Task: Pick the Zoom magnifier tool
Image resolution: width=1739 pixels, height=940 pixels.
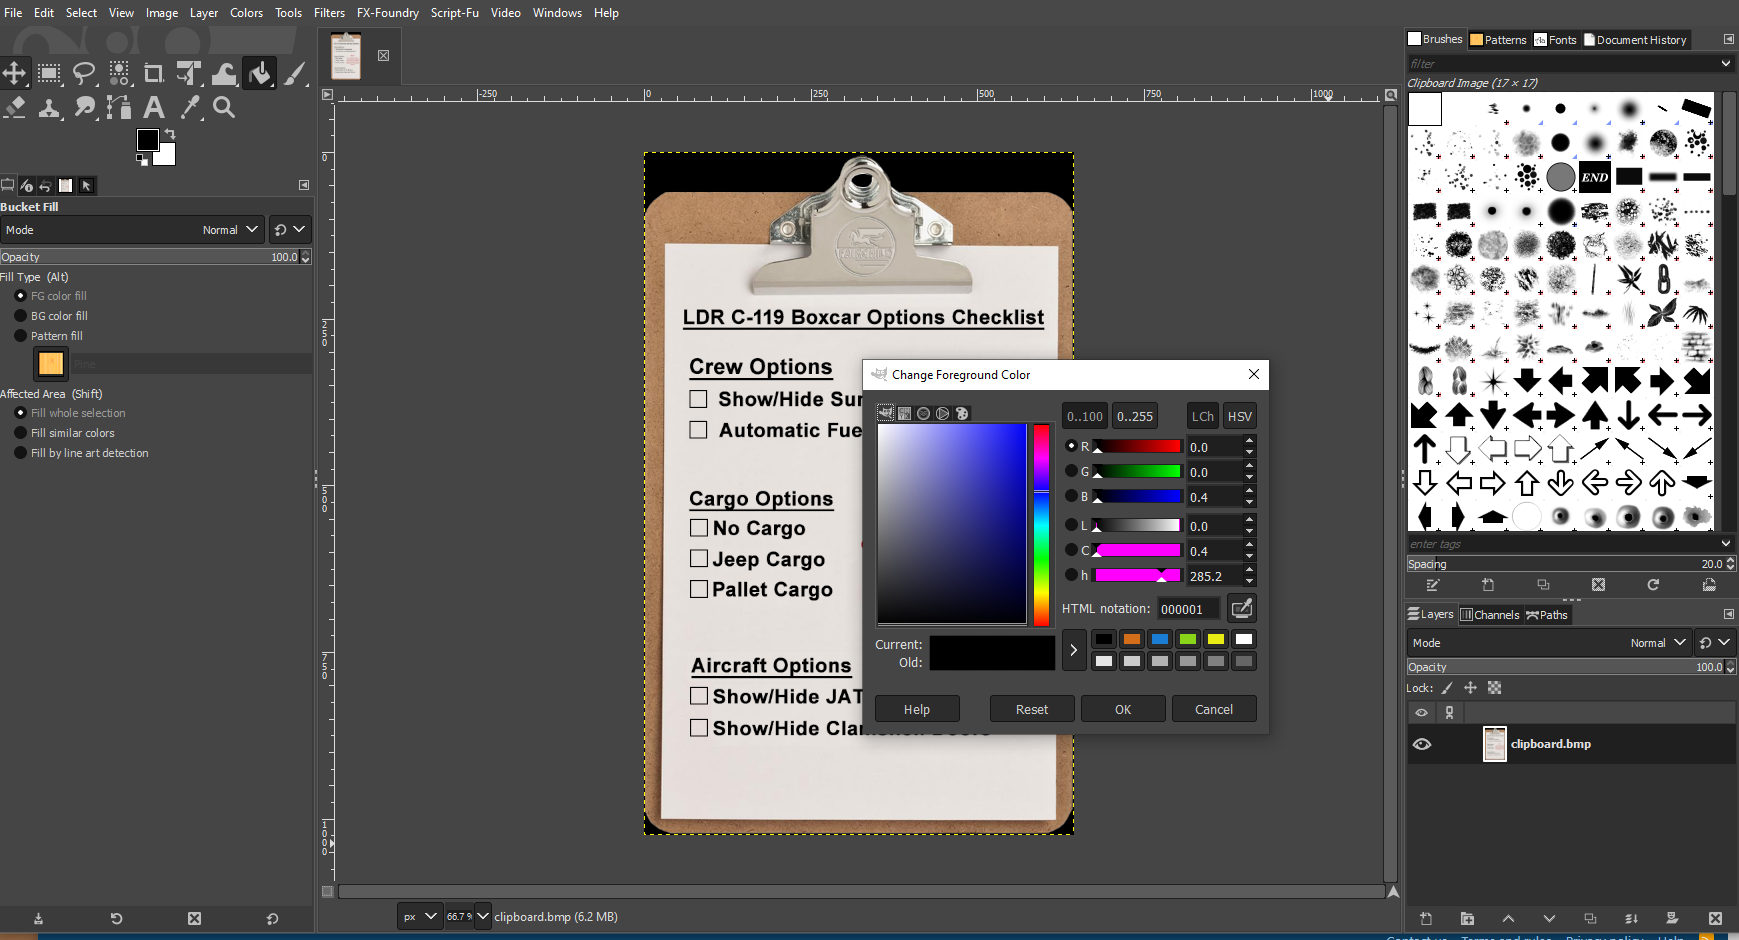Action: (224, 107)
